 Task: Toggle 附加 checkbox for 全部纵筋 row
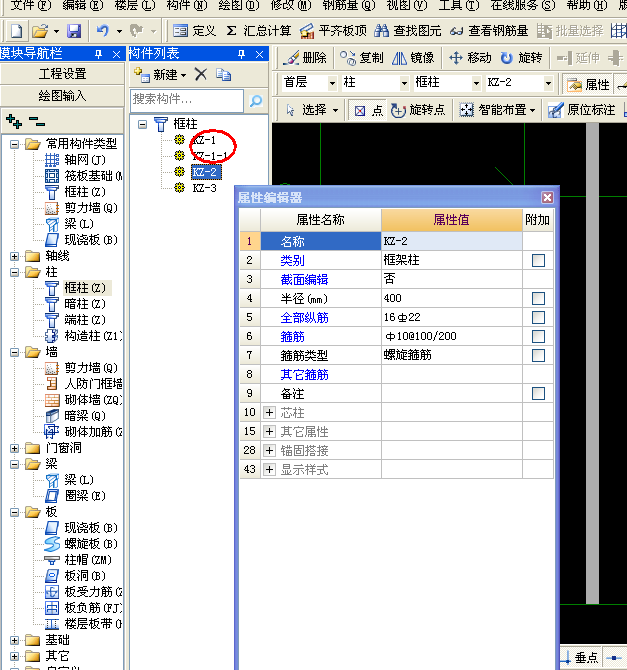coord(538,317)
